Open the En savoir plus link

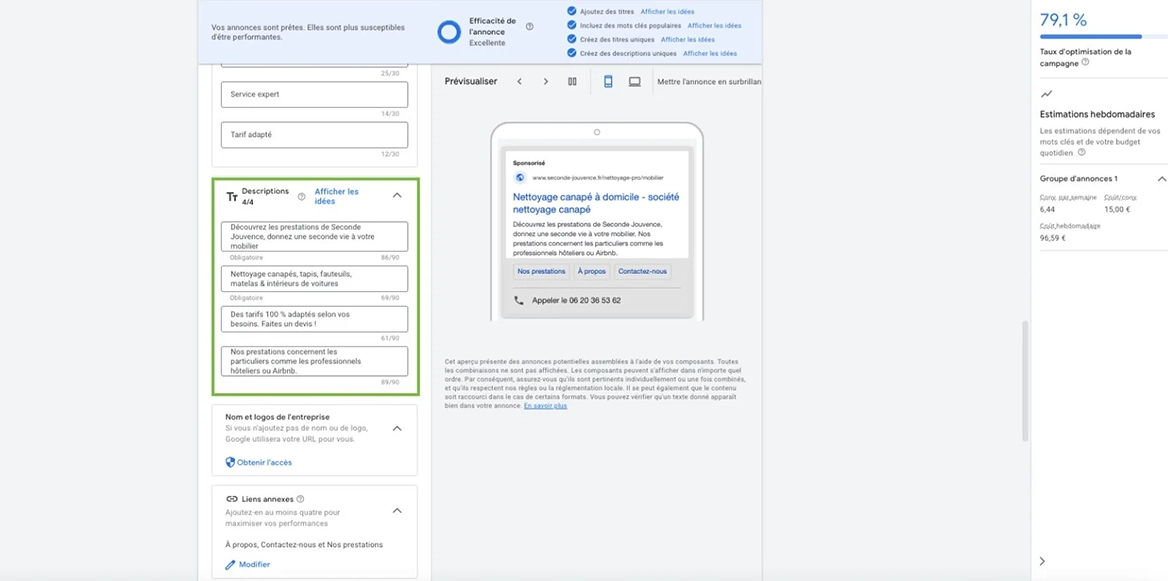pos(545,406)
